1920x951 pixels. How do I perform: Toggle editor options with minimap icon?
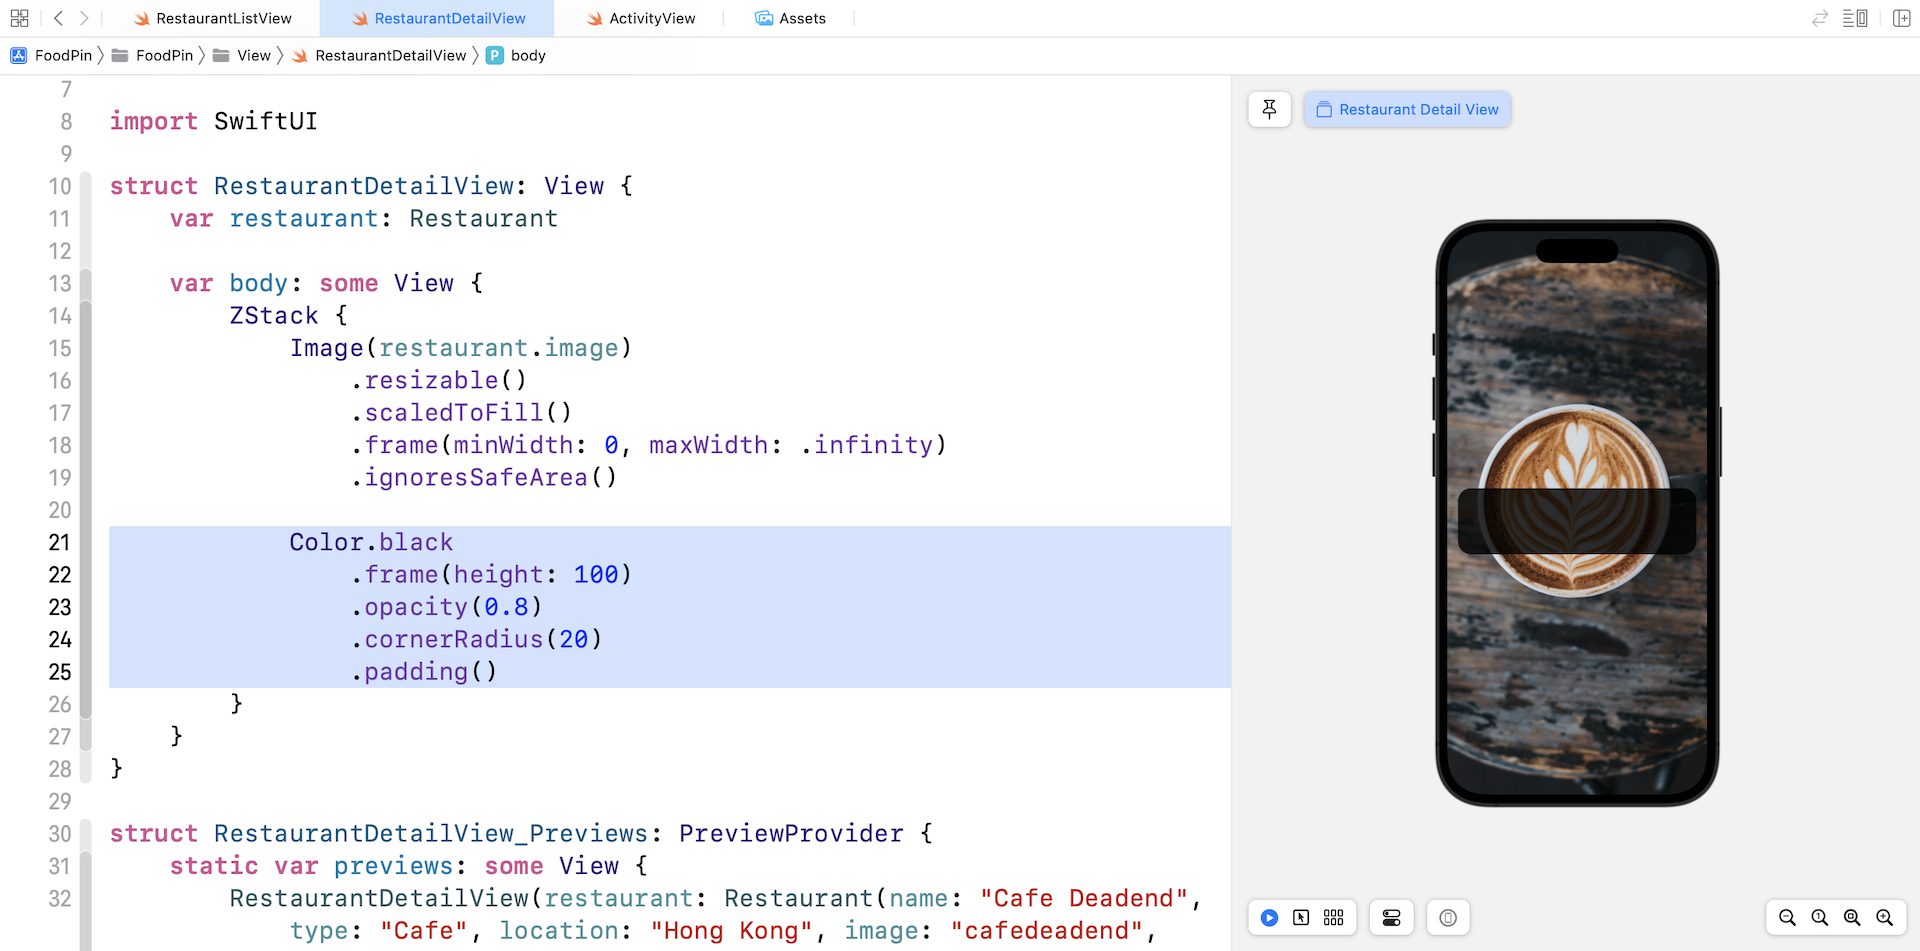pos(1855,18)
